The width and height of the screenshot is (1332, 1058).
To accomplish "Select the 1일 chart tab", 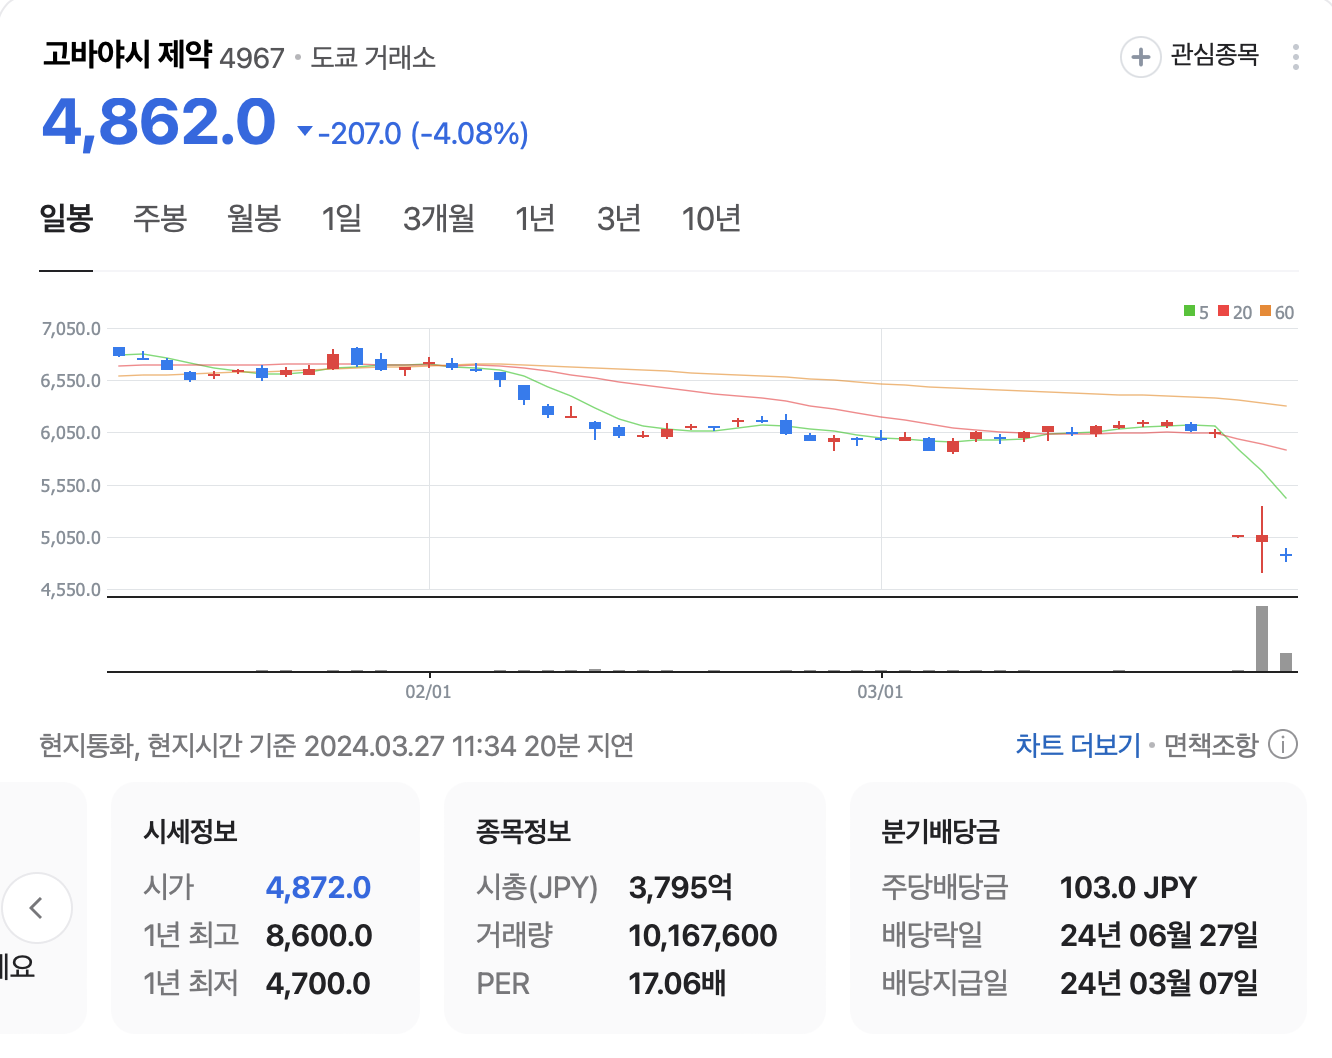I will pos(341,218).
